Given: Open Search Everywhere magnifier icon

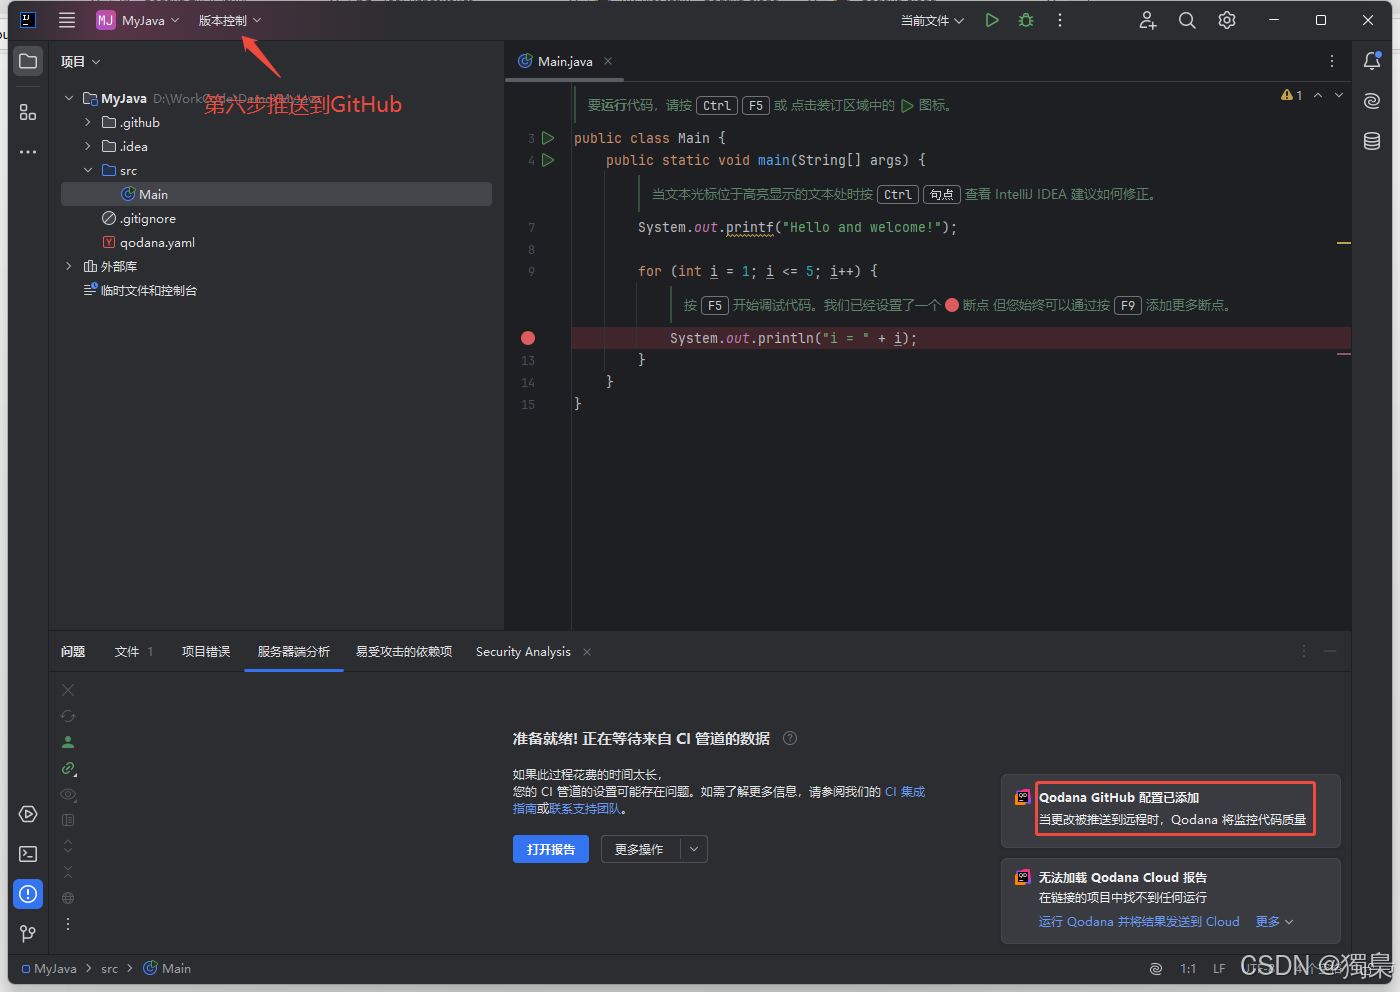Looking at the screenshot, I should click(x=1187, y=20).
